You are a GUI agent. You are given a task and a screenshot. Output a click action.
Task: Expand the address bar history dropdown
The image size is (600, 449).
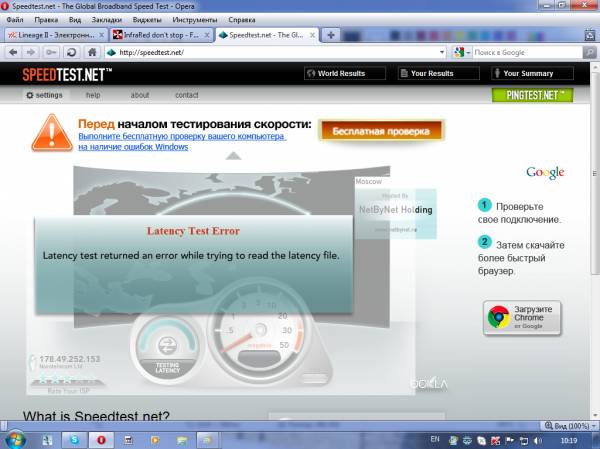tap(442, 52)
